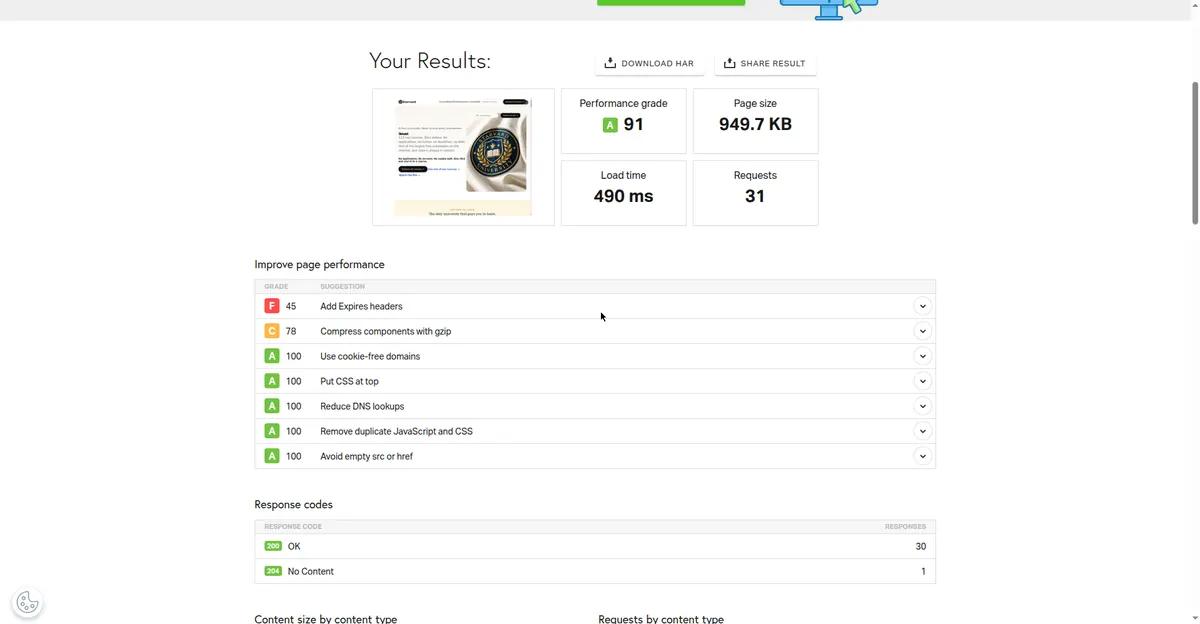Expand the Put CSS at top row
The image size is (1200, 624).
coord(922,381)
